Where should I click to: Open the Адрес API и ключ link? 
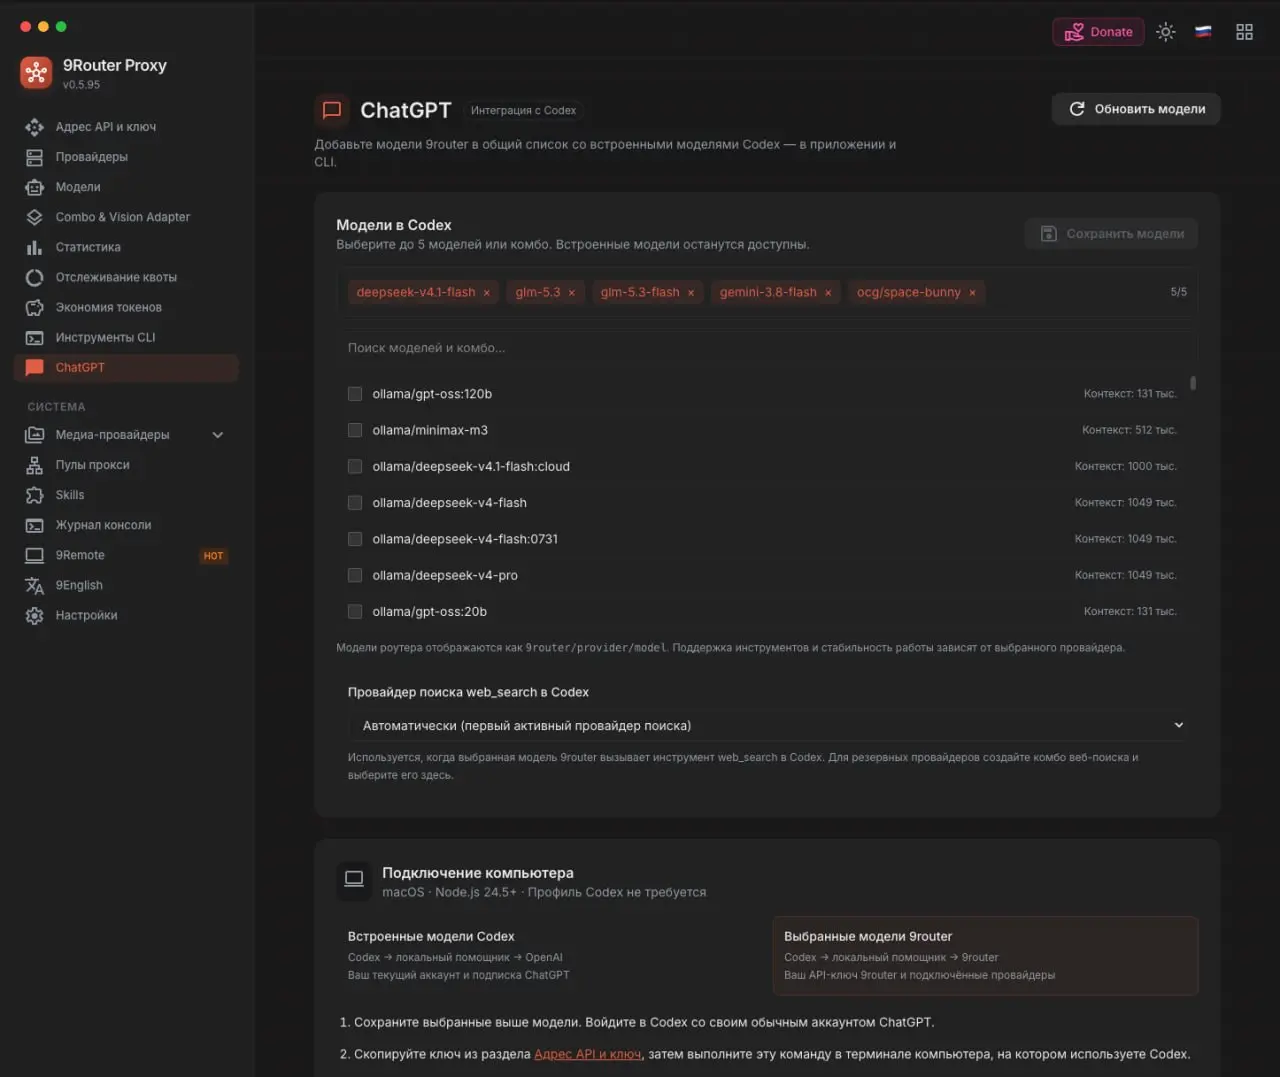[587, 1054]
